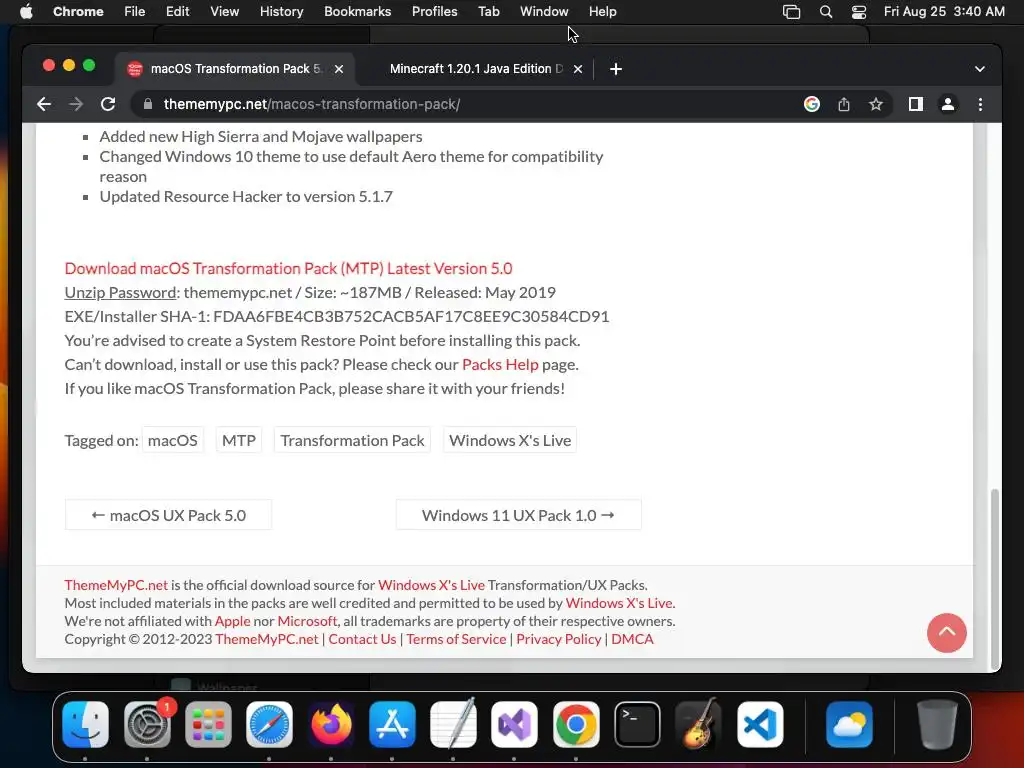Close the macOS Transformation Pack tab
The image size is (1024, 768).
339,69
